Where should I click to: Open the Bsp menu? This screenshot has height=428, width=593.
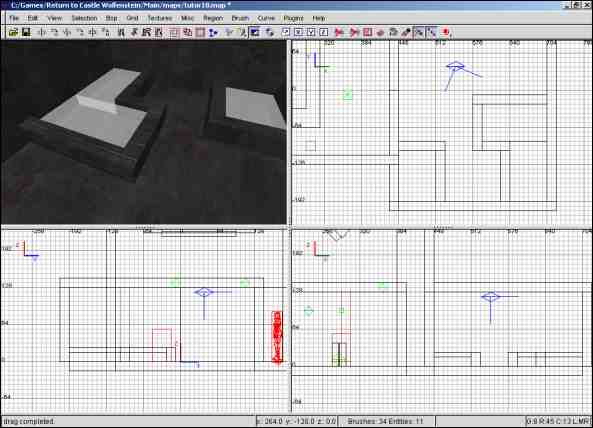click(x=111, y=18)
